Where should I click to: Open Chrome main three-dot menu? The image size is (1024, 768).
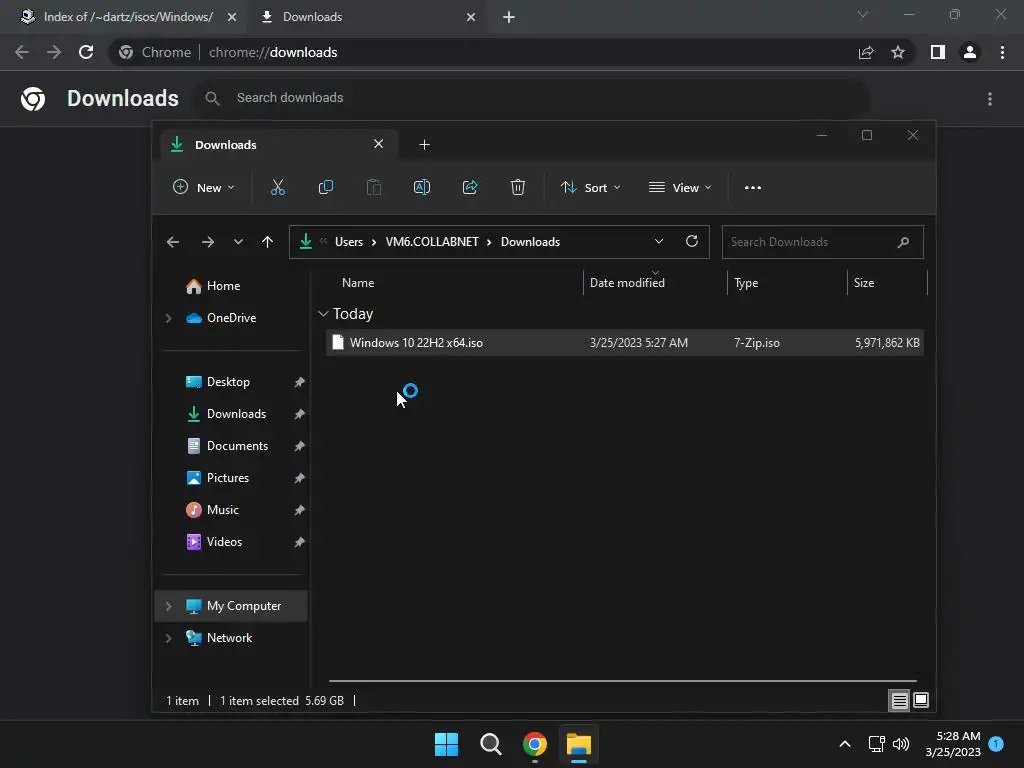(x=1002, y=52)
